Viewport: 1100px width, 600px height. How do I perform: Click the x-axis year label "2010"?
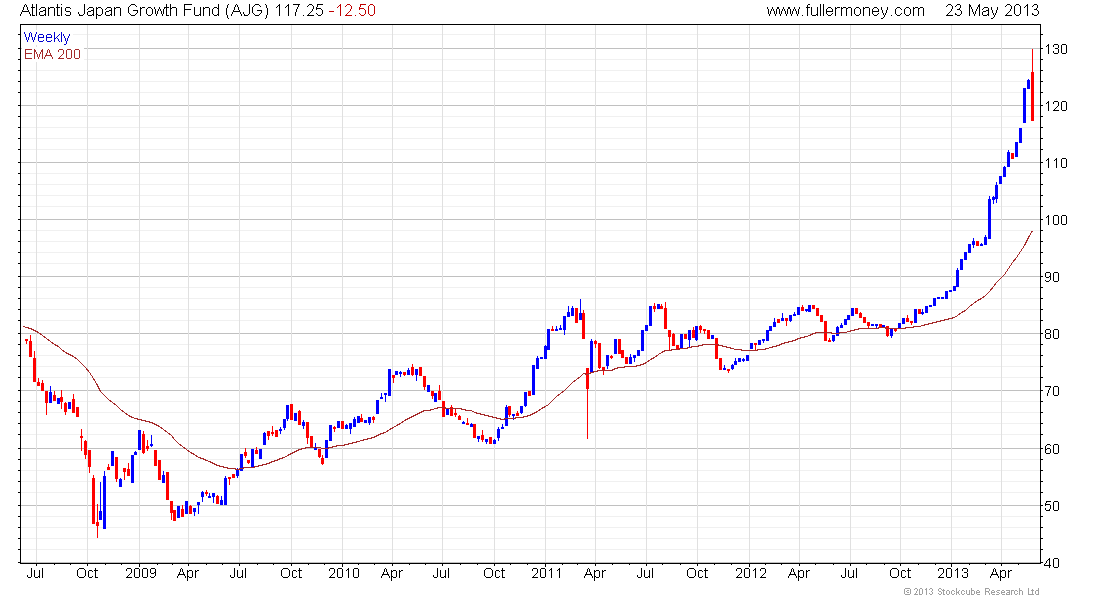coord(344,573)
